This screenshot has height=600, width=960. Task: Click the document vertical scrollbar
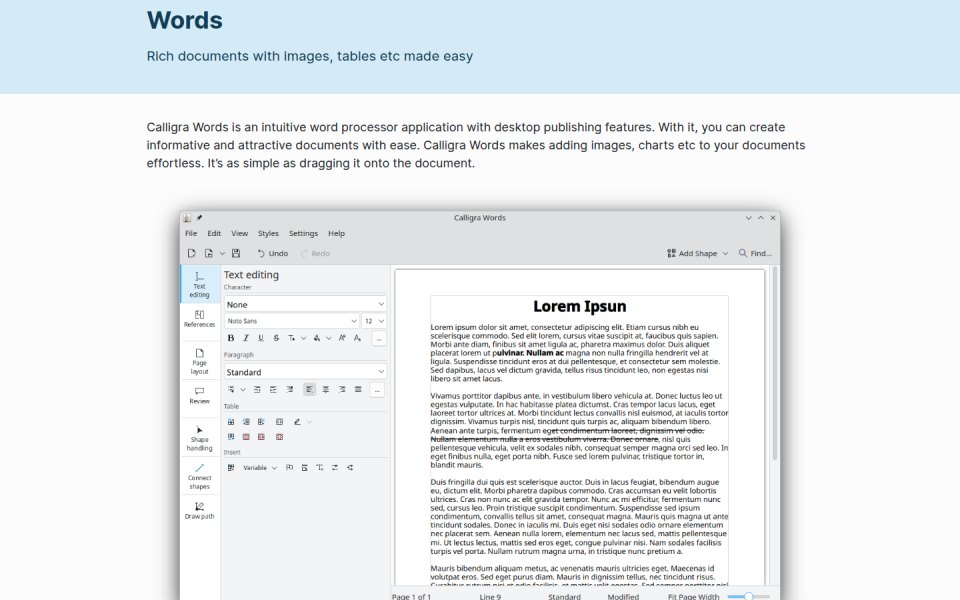(x=774, y=364)
